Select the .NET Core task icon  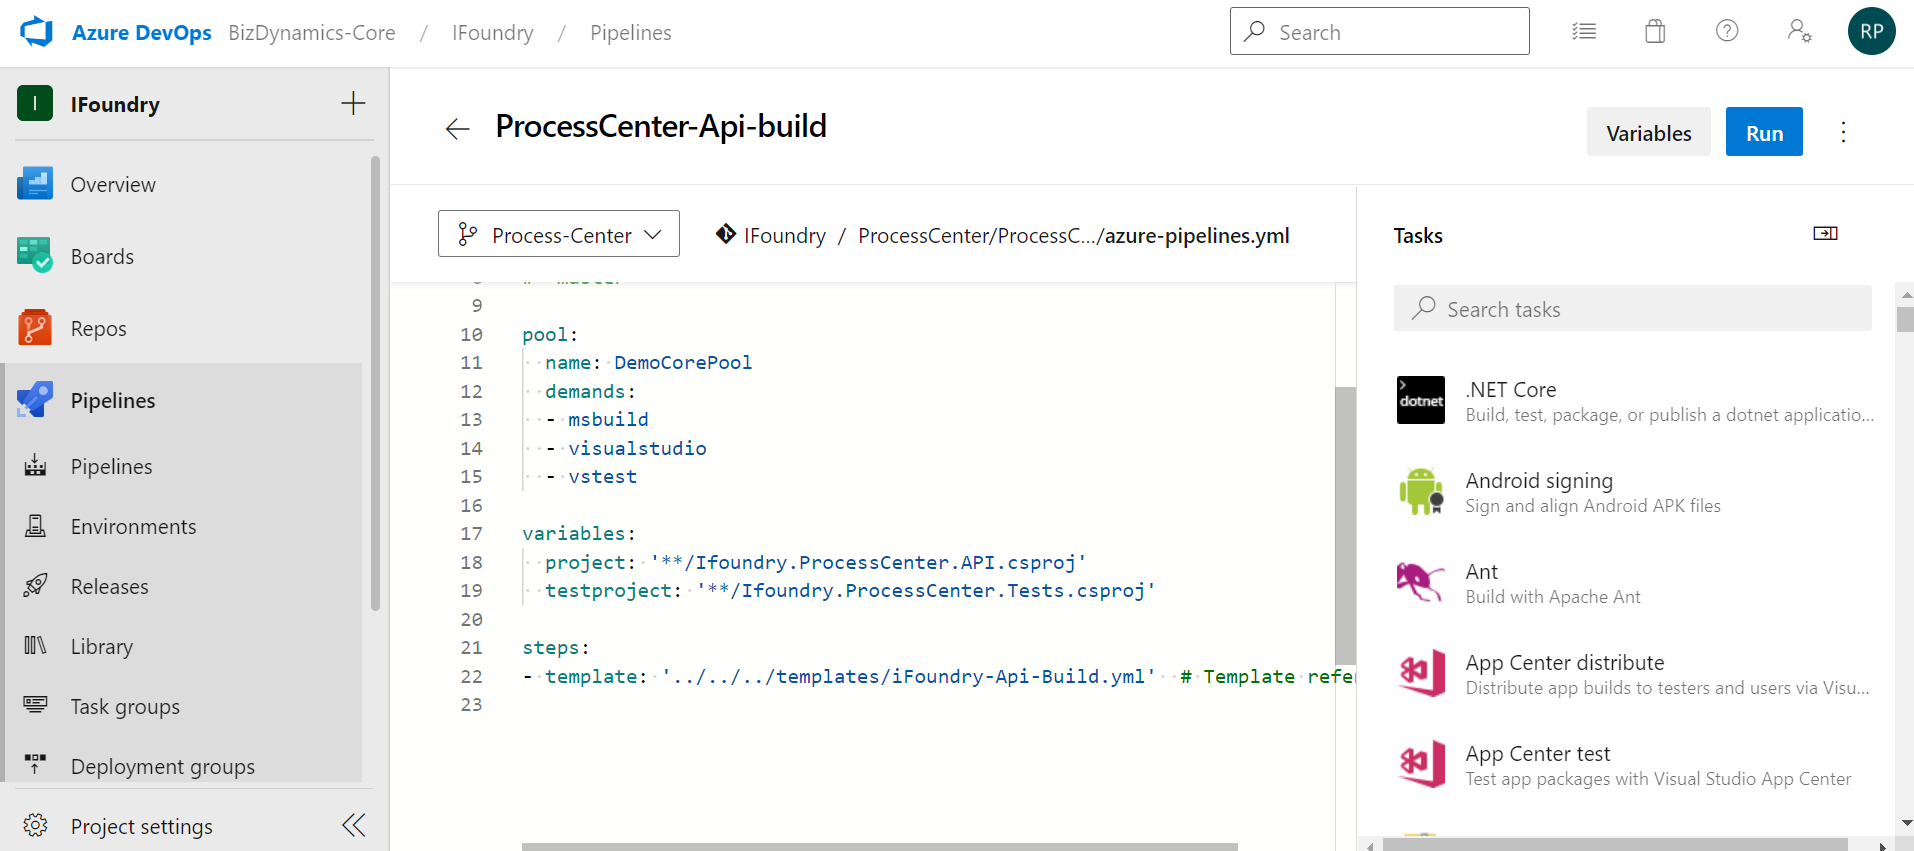(1420, 400)
